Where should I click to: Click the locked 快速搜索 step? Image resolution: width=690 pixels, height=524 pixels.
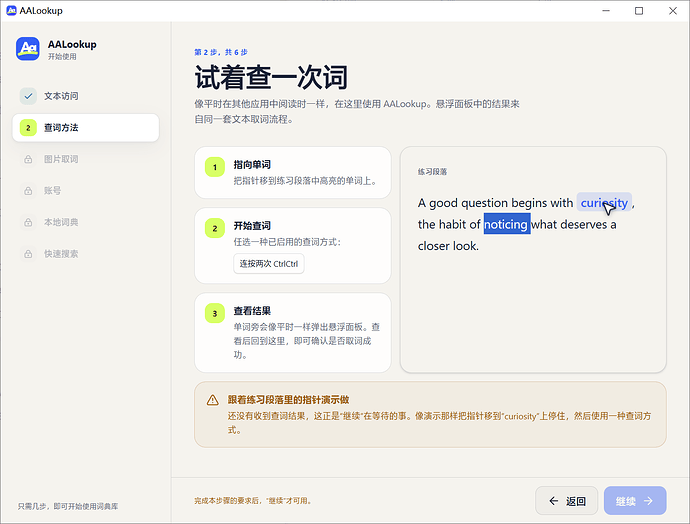[x=85, y=254]
